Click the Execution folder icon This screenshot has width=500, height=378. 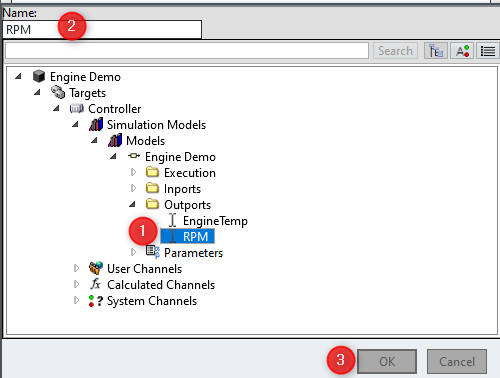coord(152,172)
